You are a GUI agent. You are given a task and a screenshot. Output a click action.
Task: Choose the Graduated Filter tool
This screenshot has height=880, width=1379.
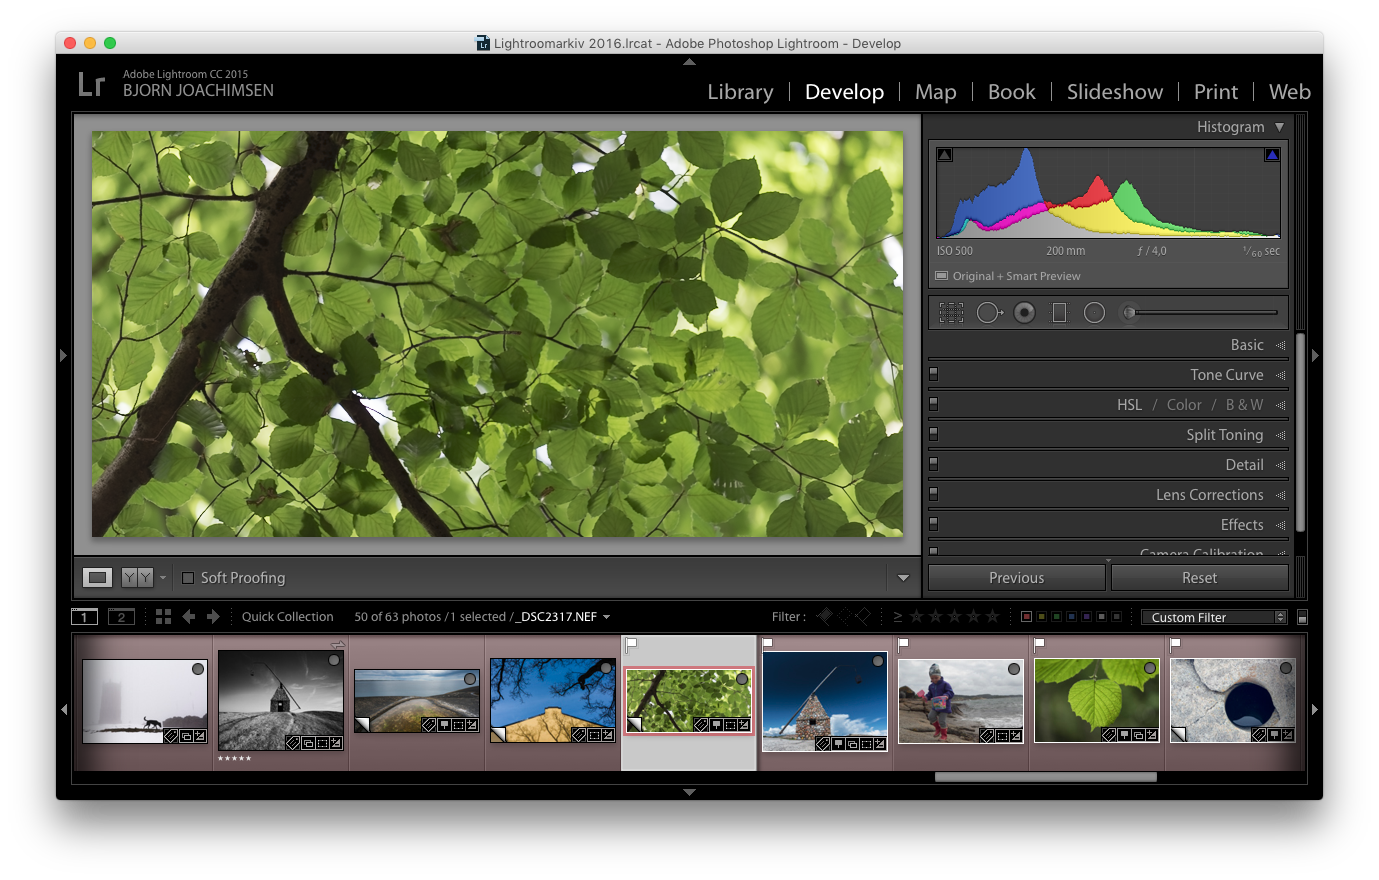1059,313
